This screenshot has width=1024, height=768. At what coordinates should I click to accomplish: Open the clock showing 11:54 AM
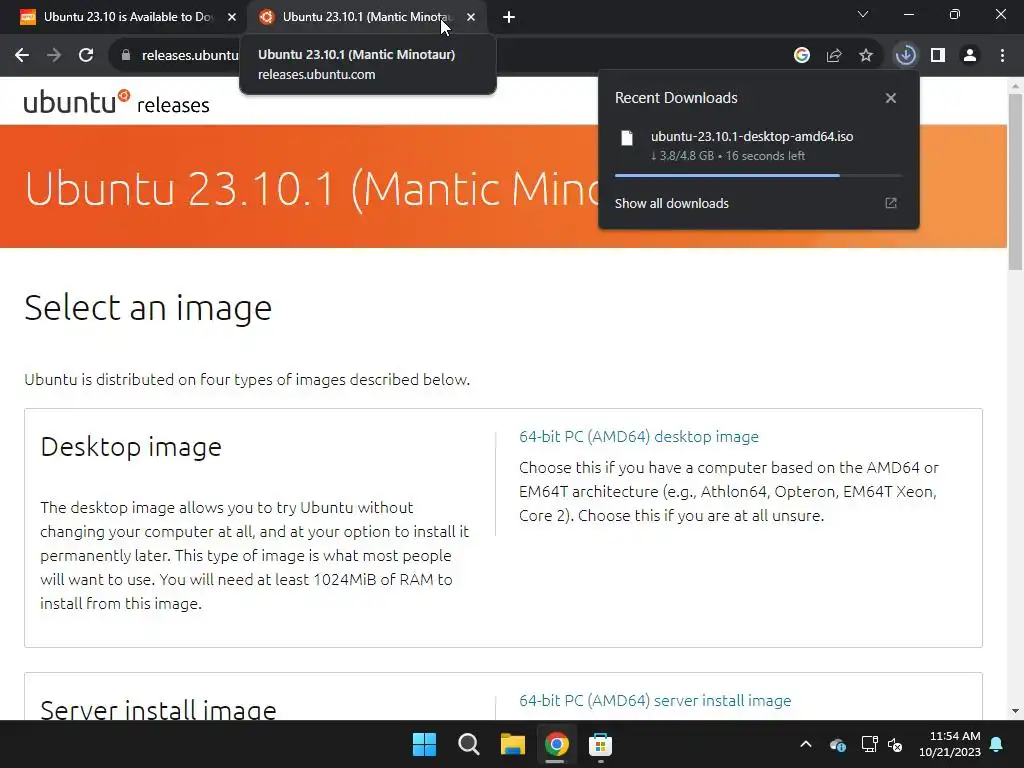(x=950, y=744)
